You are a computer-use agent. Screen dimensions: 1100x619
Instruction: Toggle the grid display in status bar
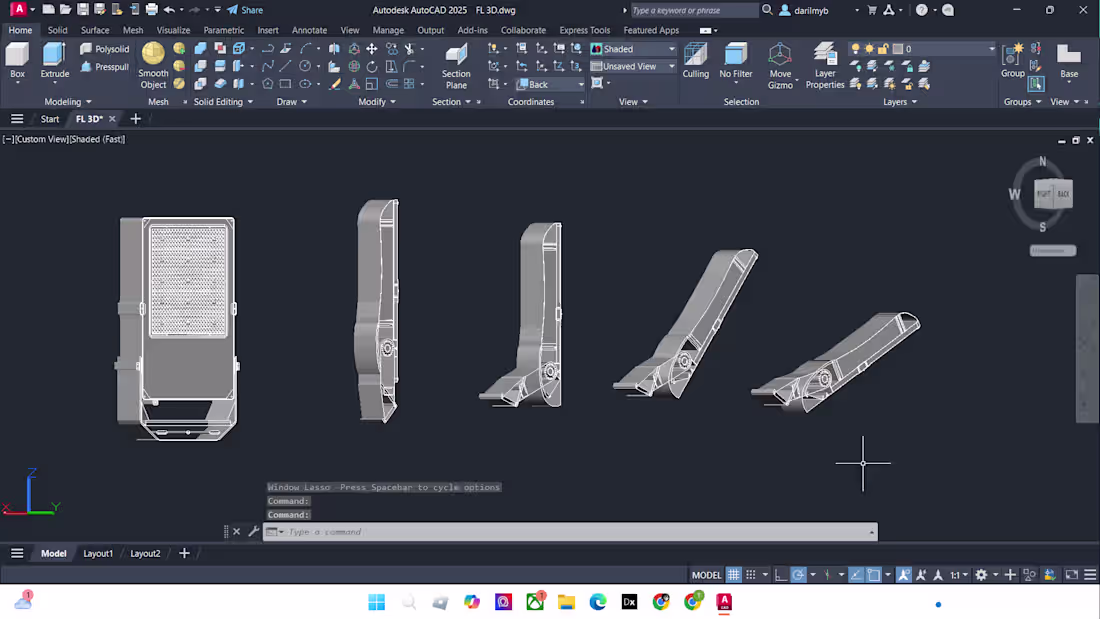point(733,574)
